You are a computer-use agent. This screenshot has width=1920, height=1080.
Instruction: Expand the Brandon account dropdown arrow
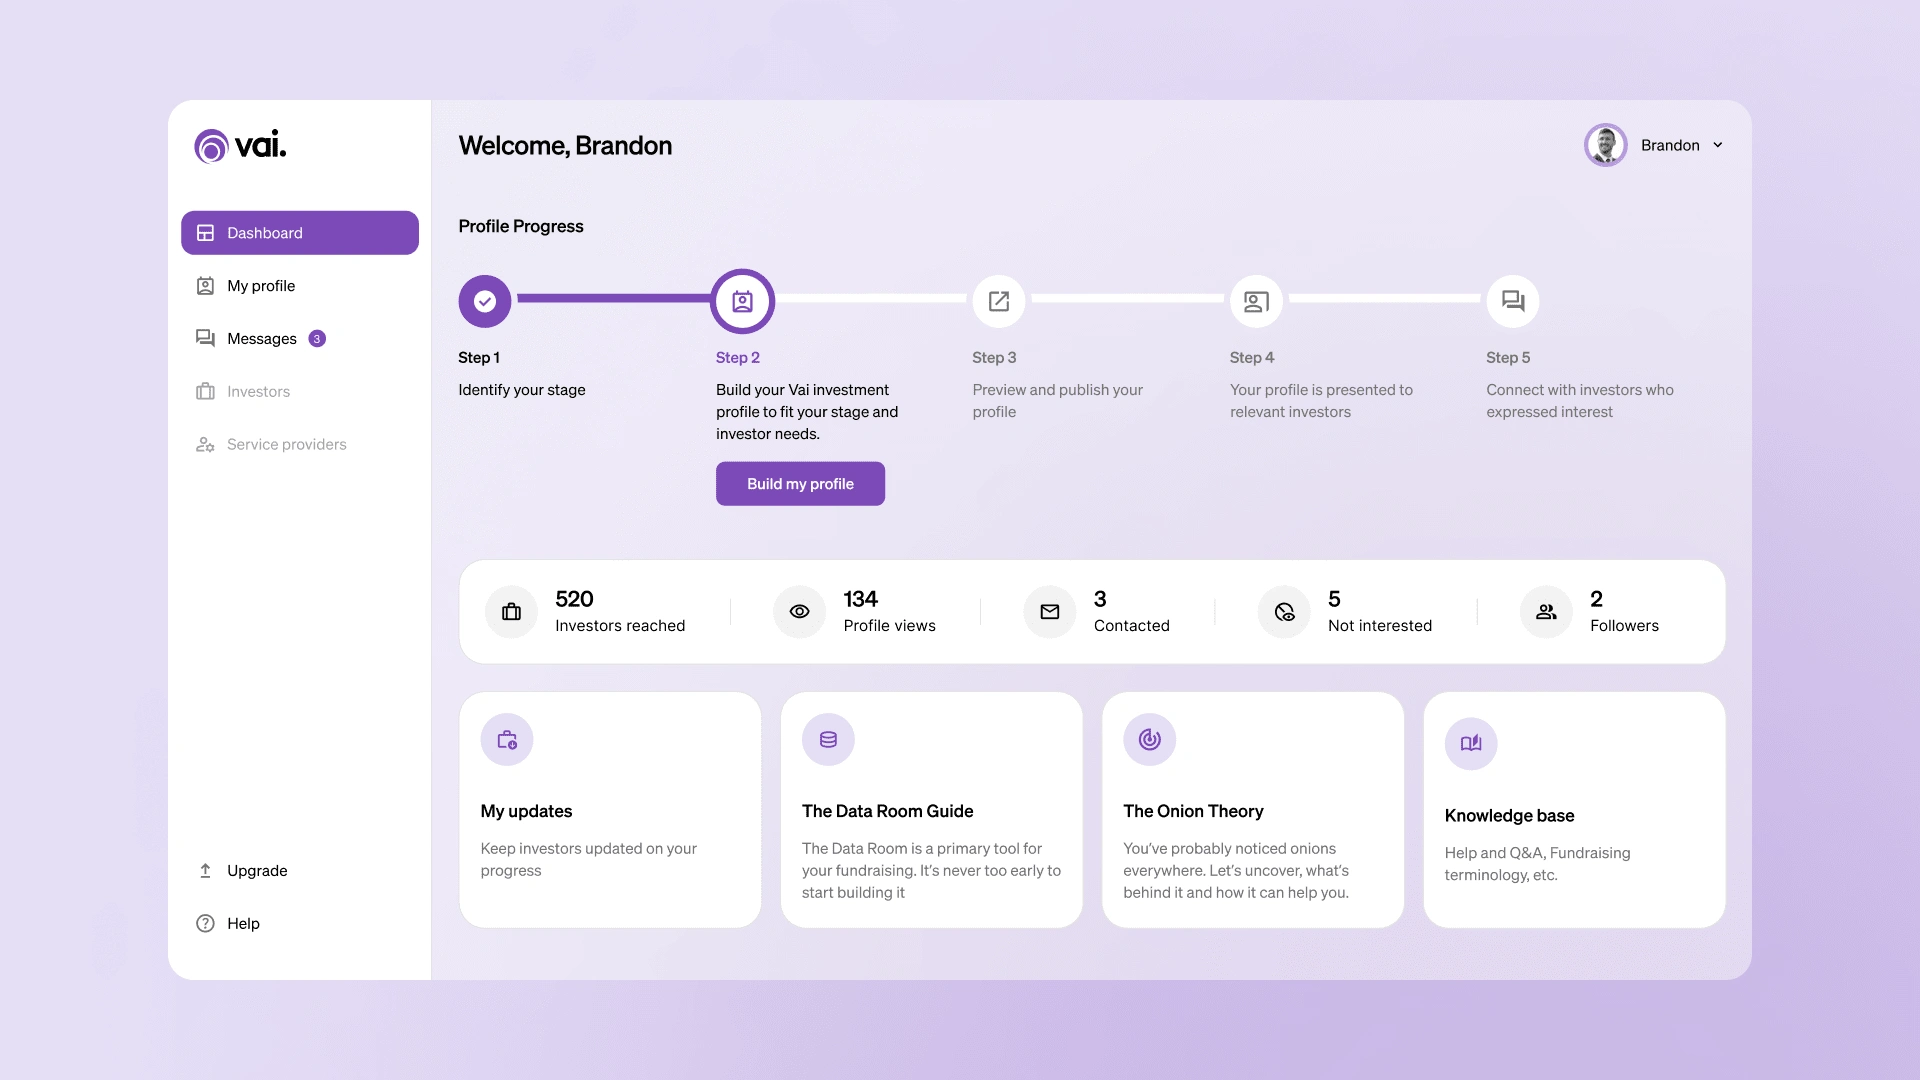1718,145
